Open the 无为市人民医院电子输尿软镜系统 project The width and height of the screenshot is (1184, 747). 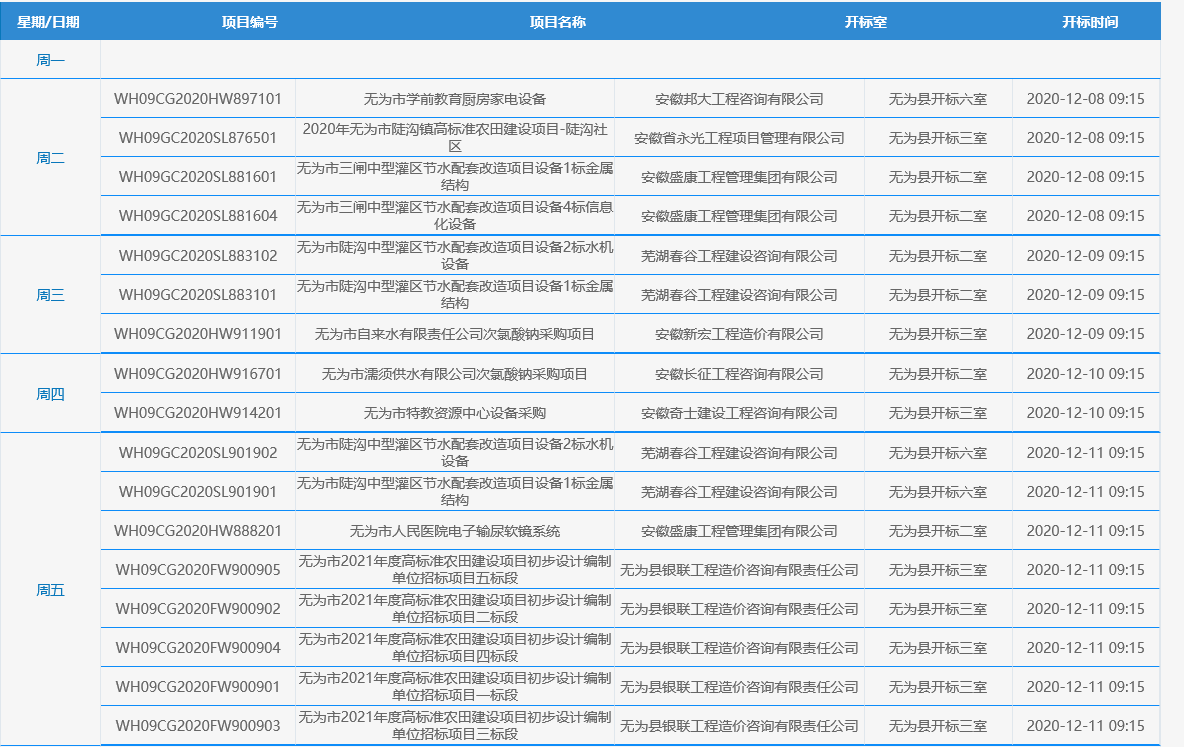[455, 531]
